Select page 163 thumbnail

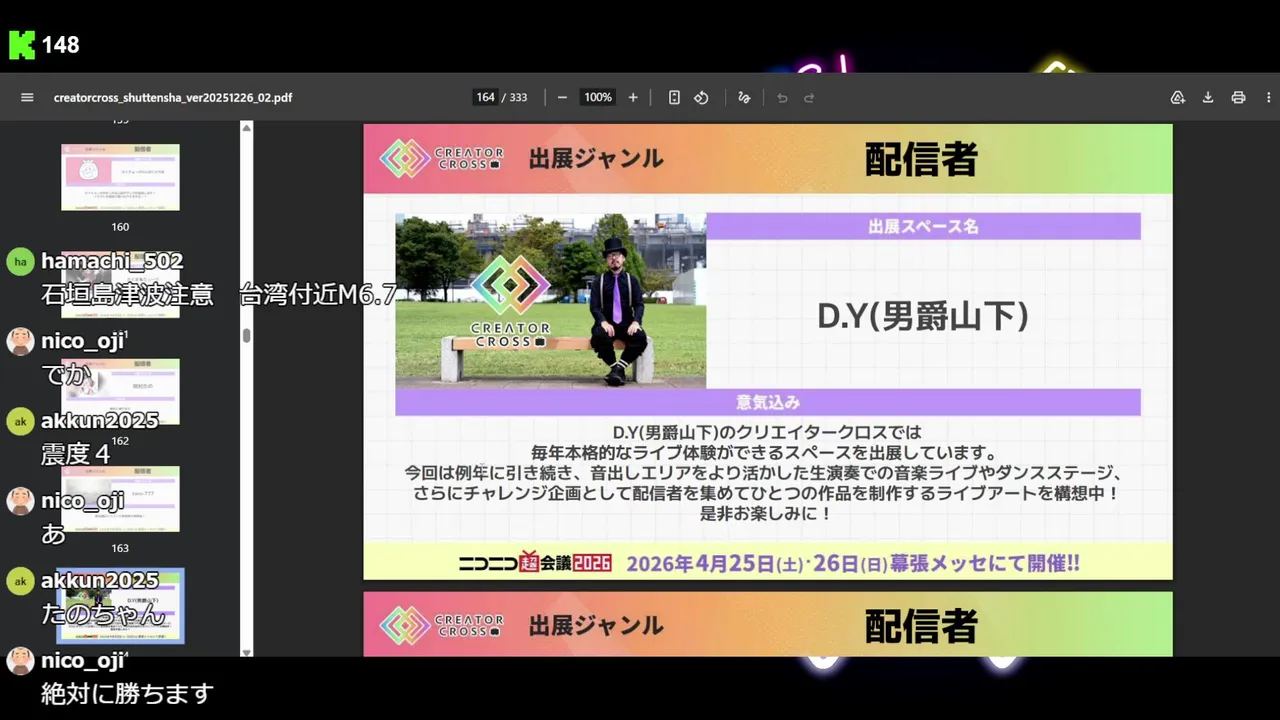tap(120, 498)
